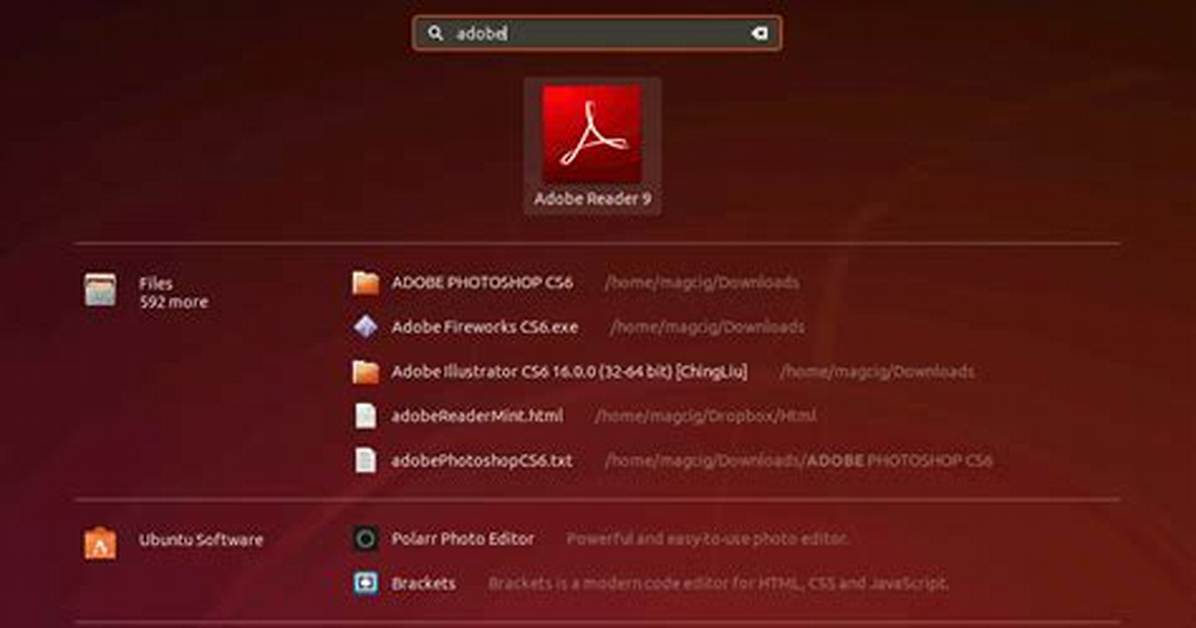
Task: Click the Ubuntu Software label
Action: tap(201, 539)
